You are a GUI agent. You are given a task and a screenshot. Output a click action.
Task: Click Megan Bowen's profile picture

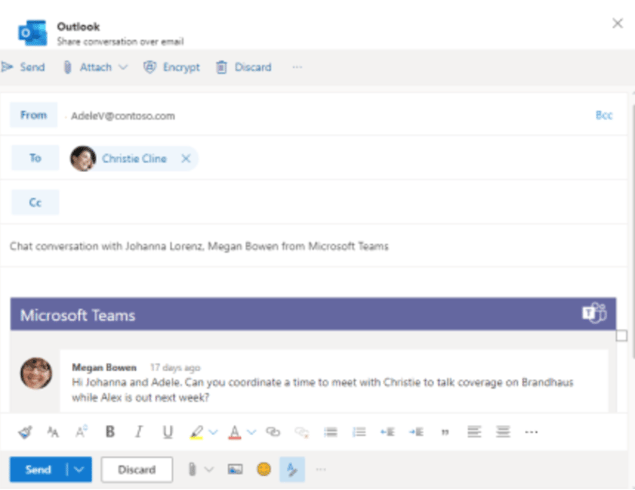pos(36,373)
